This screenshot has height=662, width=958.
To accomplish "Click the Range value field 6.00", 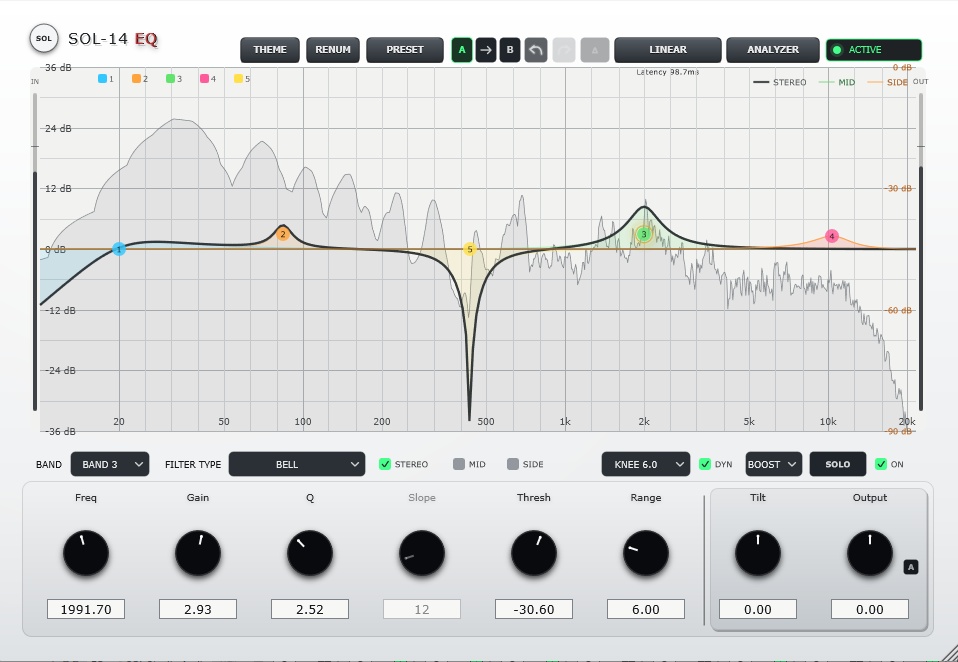I will click(646, 609).
